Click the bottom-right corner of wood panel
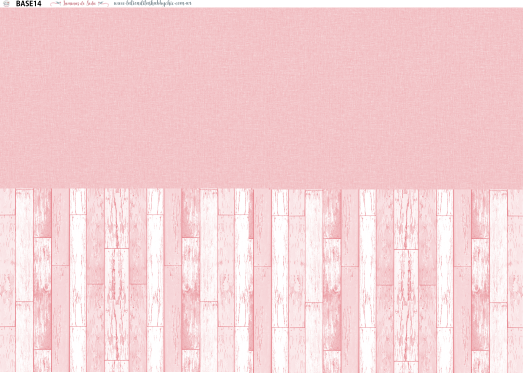Image resolution: width=523 pixels, height=373 pixels. pyautogui.click(x=522, y=370)
